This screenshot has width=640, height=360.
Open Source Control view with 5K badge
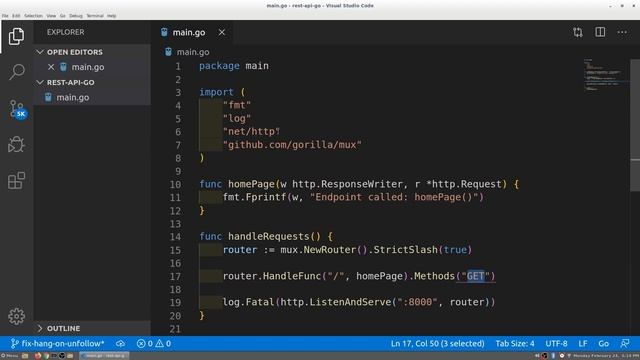tap(17, 109)
